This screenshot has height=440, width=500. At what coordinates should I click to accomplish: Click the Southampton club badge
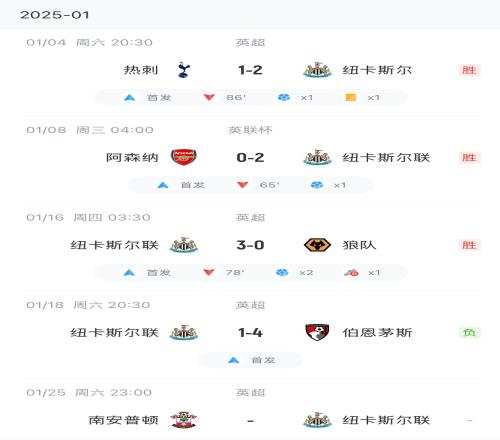[x=184, y=420]
